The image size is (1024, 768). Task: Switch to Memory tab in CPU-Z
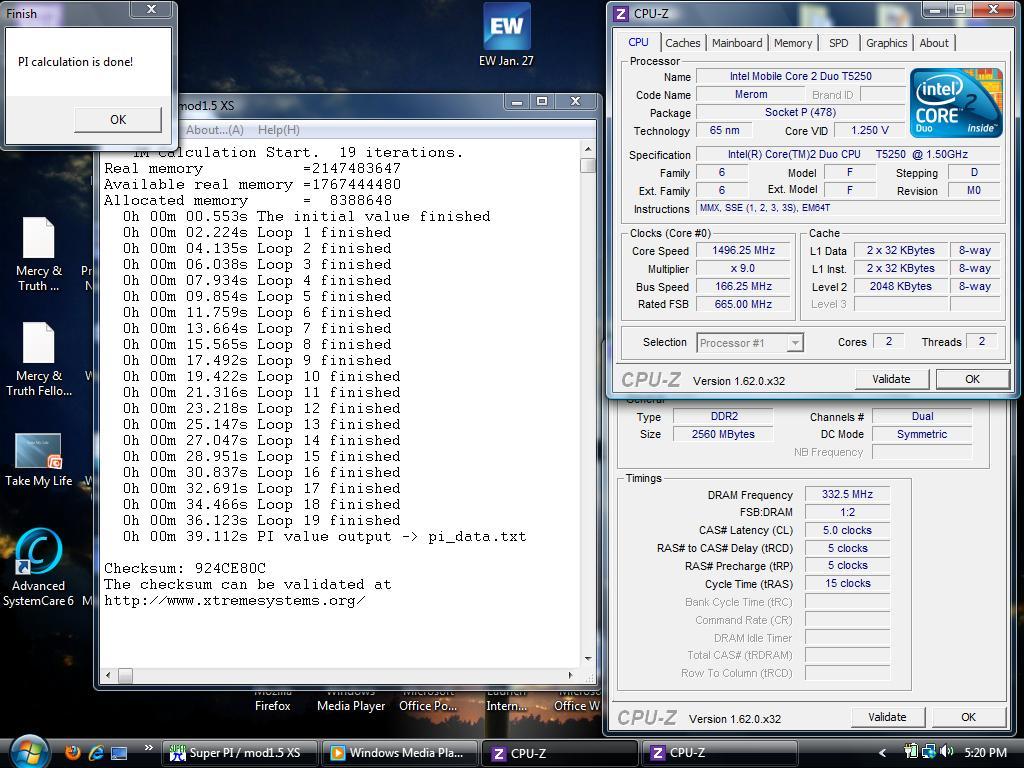click(793, 43)
